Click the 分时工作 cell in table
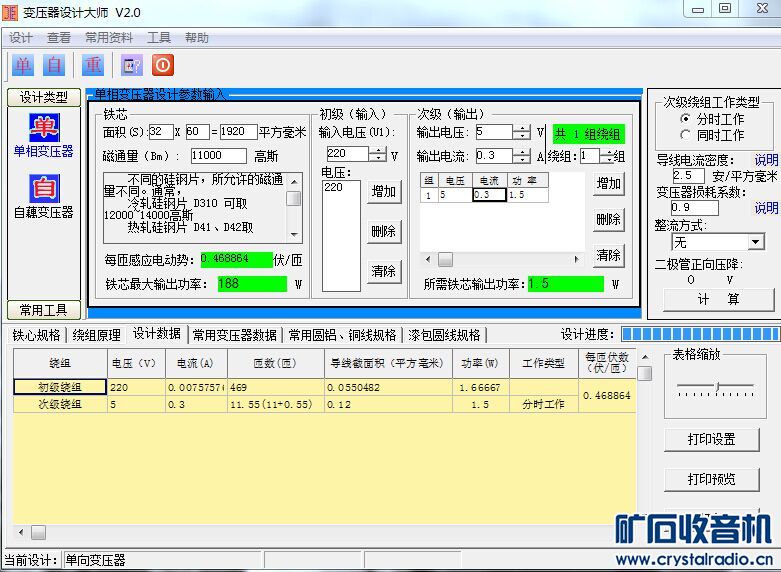This screenshot has height=572, width=781. [543, 404]
